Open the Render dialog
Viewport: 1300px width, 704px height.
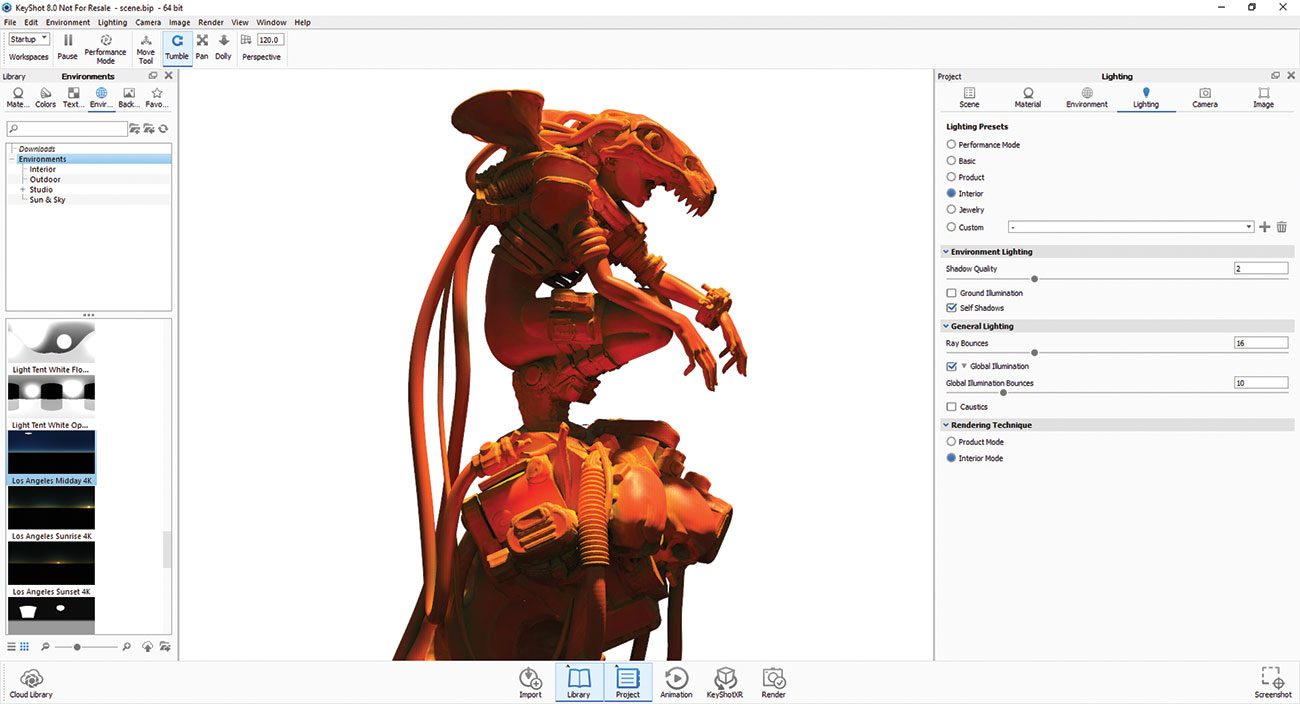773,682
